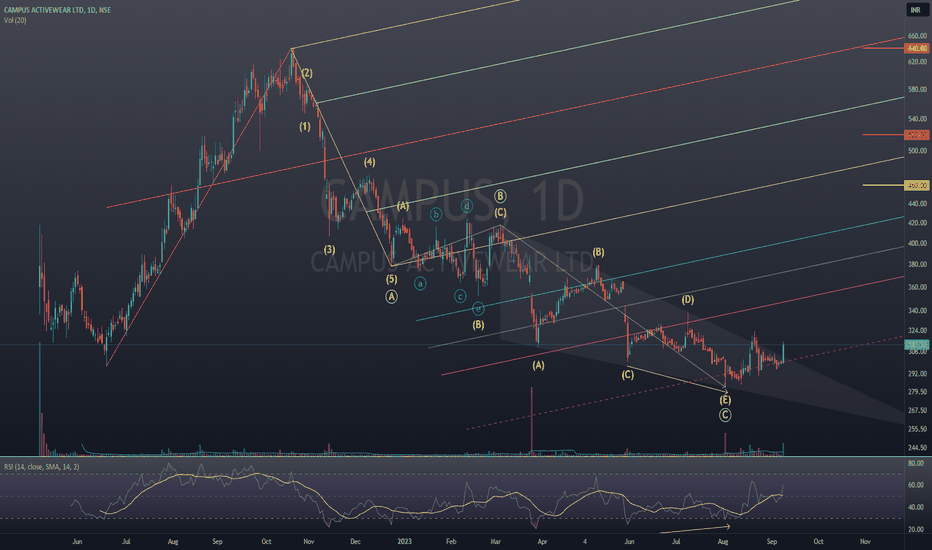Click 244.50 on the price axis
The height and width of the screenshot is (550, 932).
pos(917,448)
